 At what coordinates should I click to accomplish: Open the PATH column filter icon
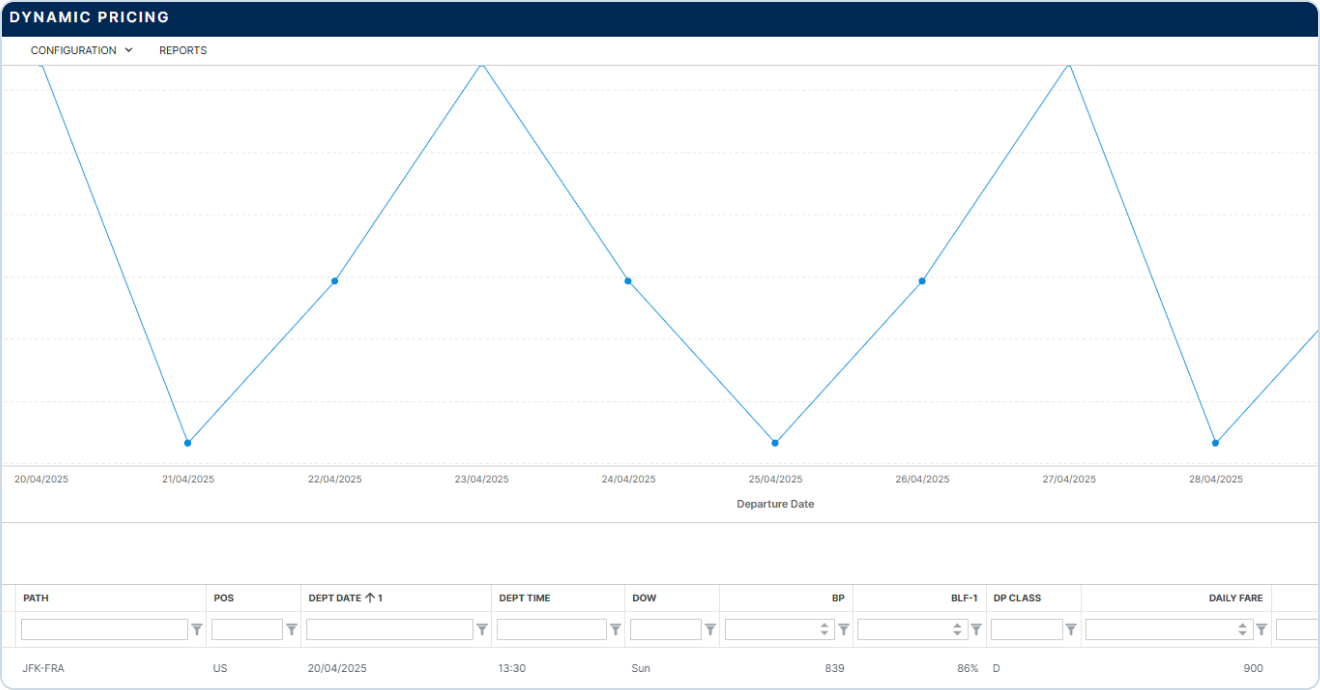[197, 630]
